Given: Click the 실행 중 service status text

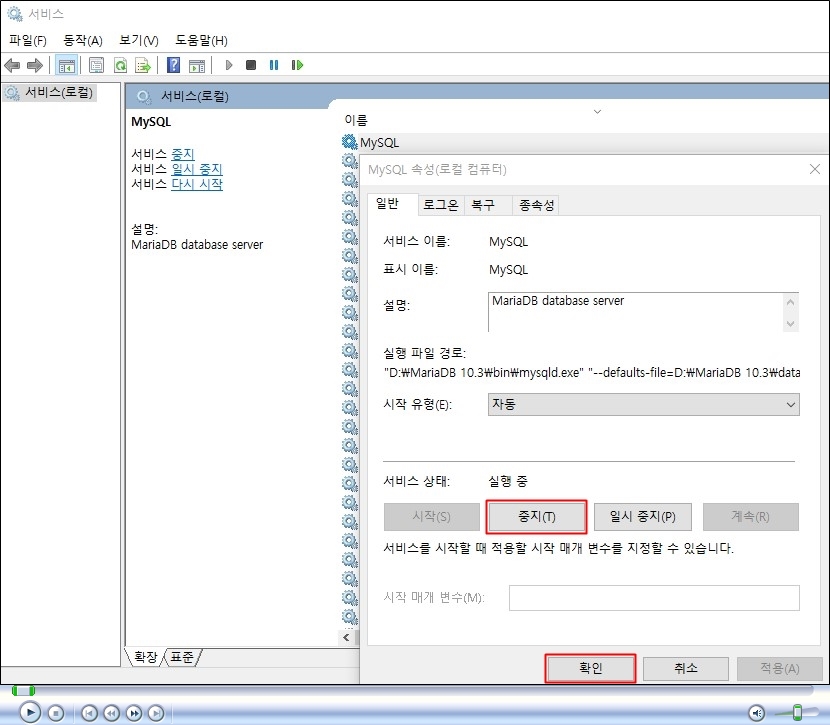Looking at the screenshot, I should (x=508, y=481).
